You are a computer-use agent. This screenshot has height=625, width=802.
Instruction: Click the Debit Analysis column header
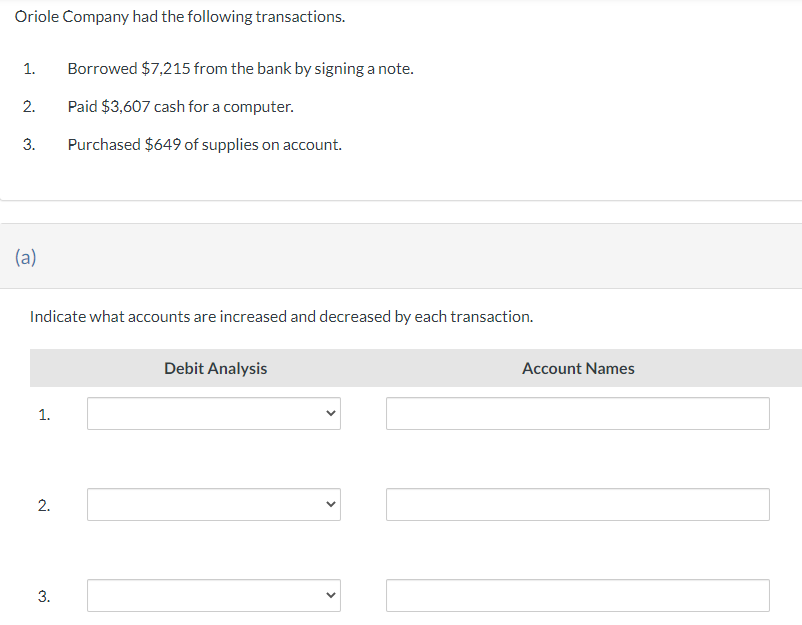(216, 368)
